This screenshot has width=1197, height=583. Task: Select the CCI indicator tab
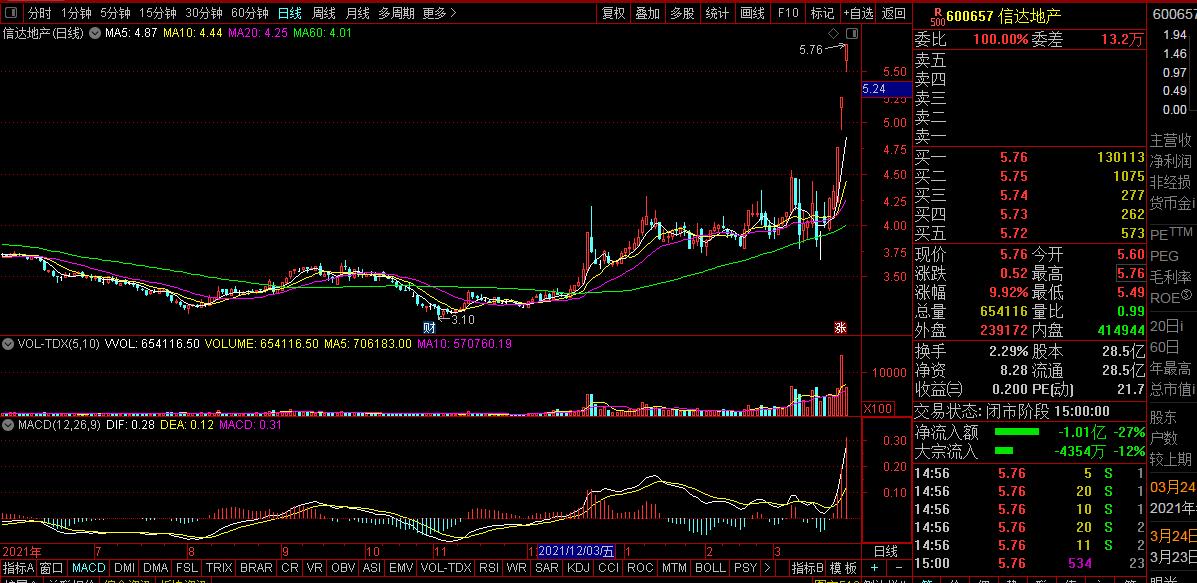(608, 569)
